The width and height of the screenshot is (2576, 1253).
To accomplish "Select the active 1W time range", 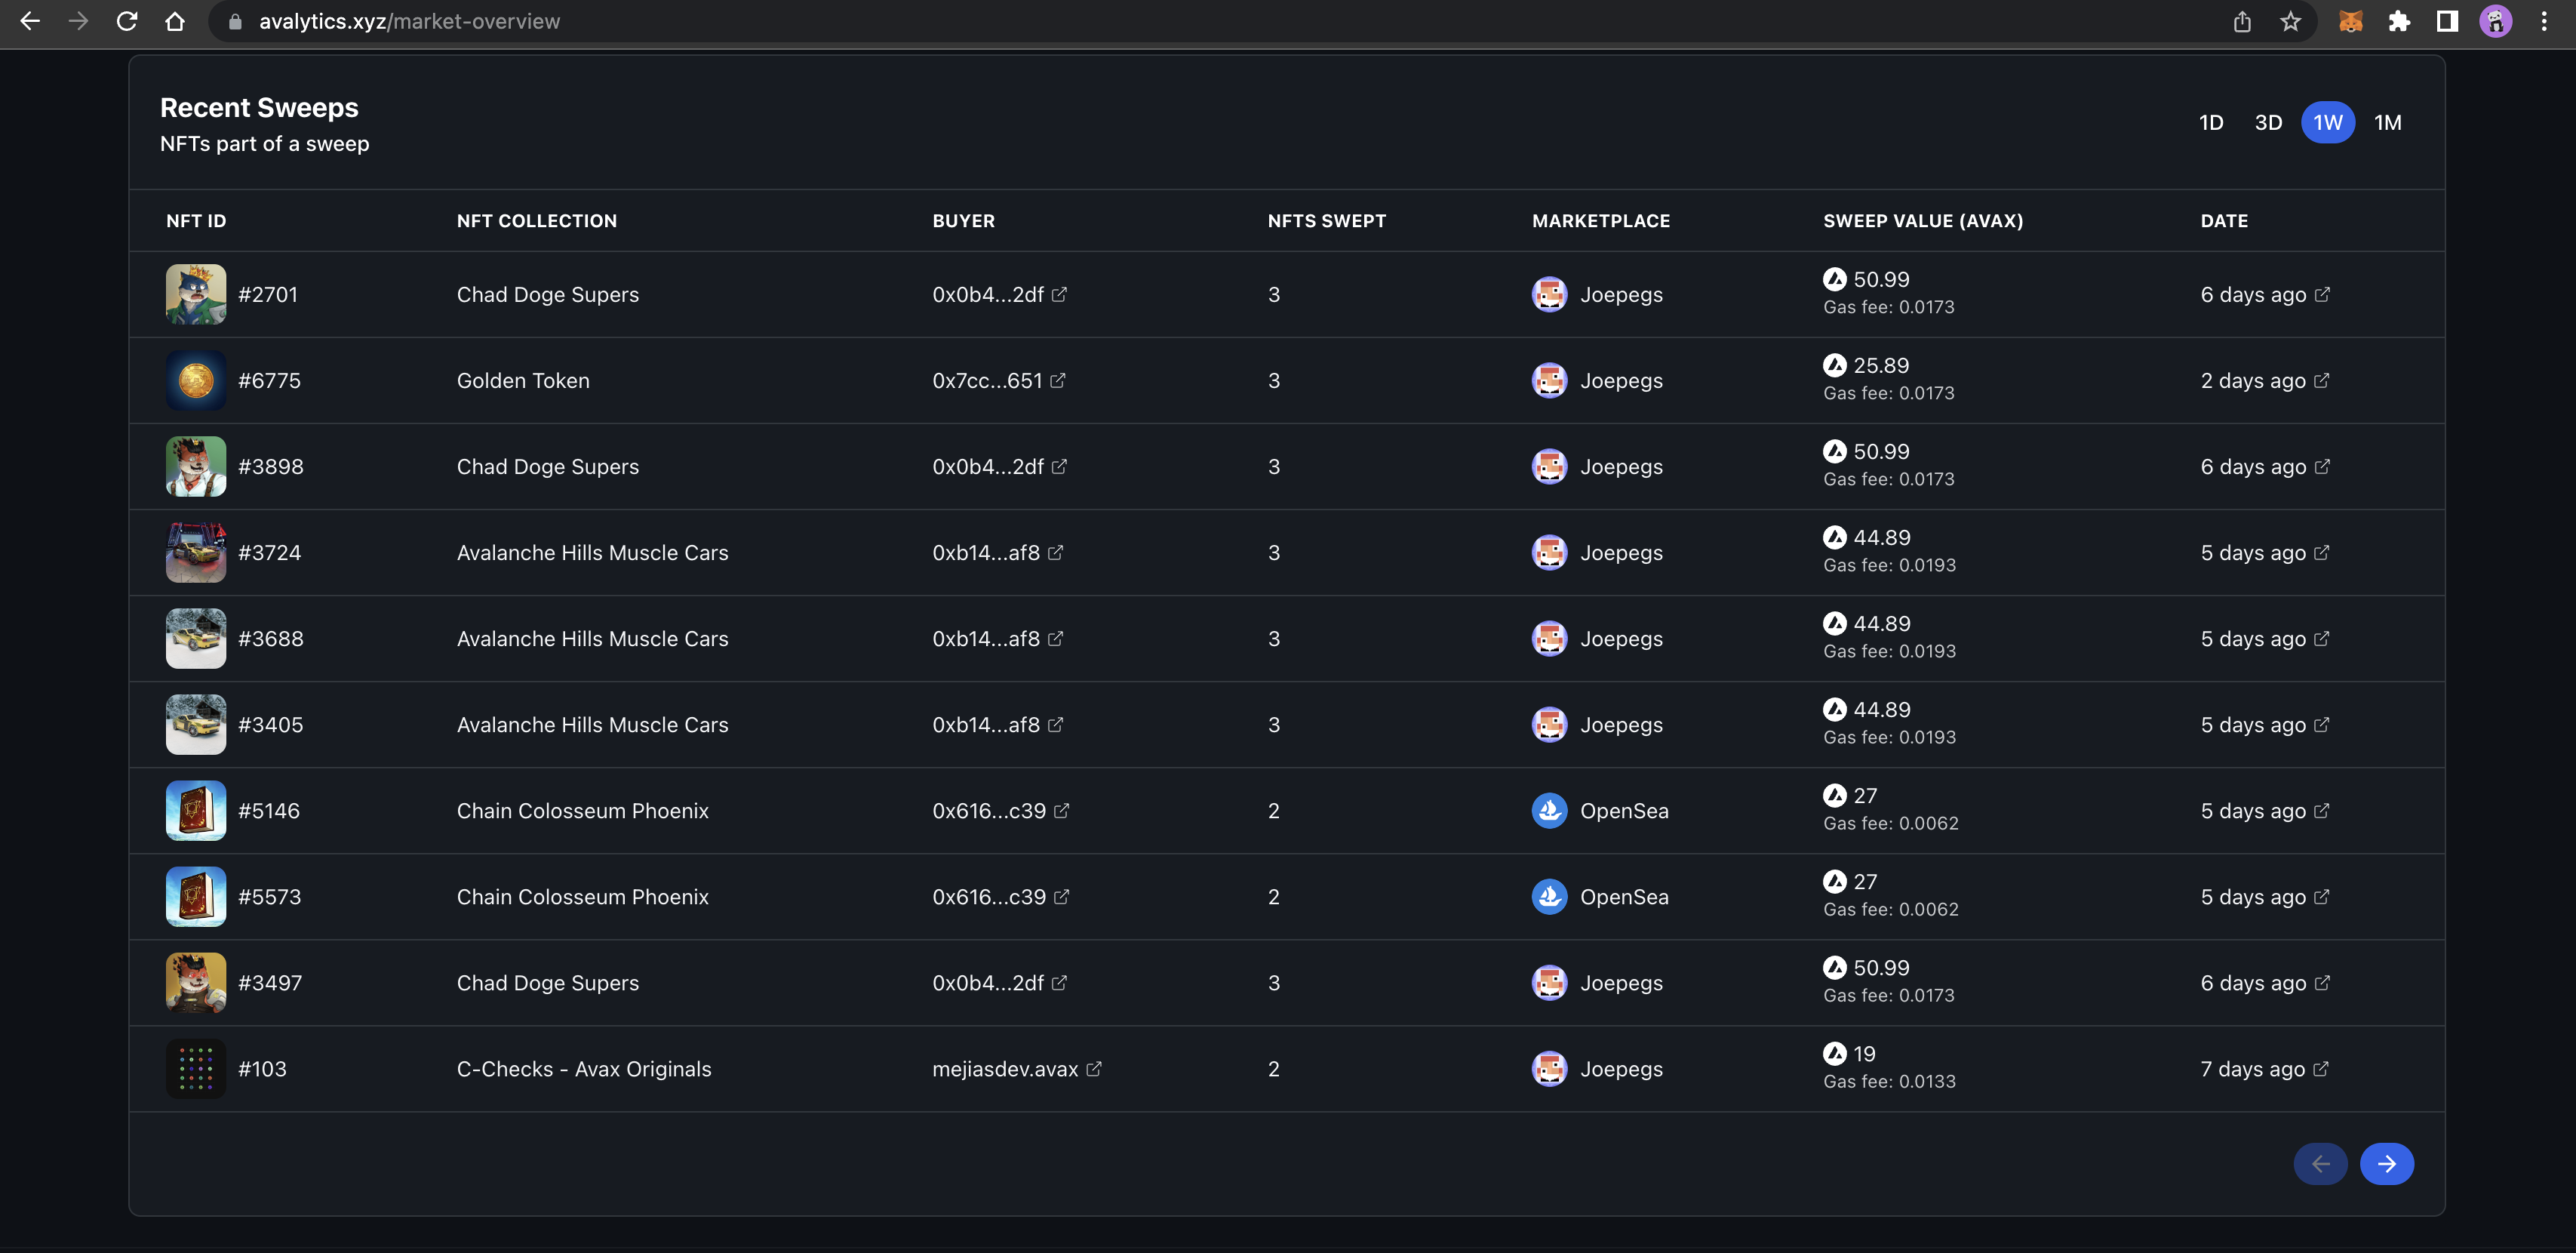I will (x=2327, y=122).
